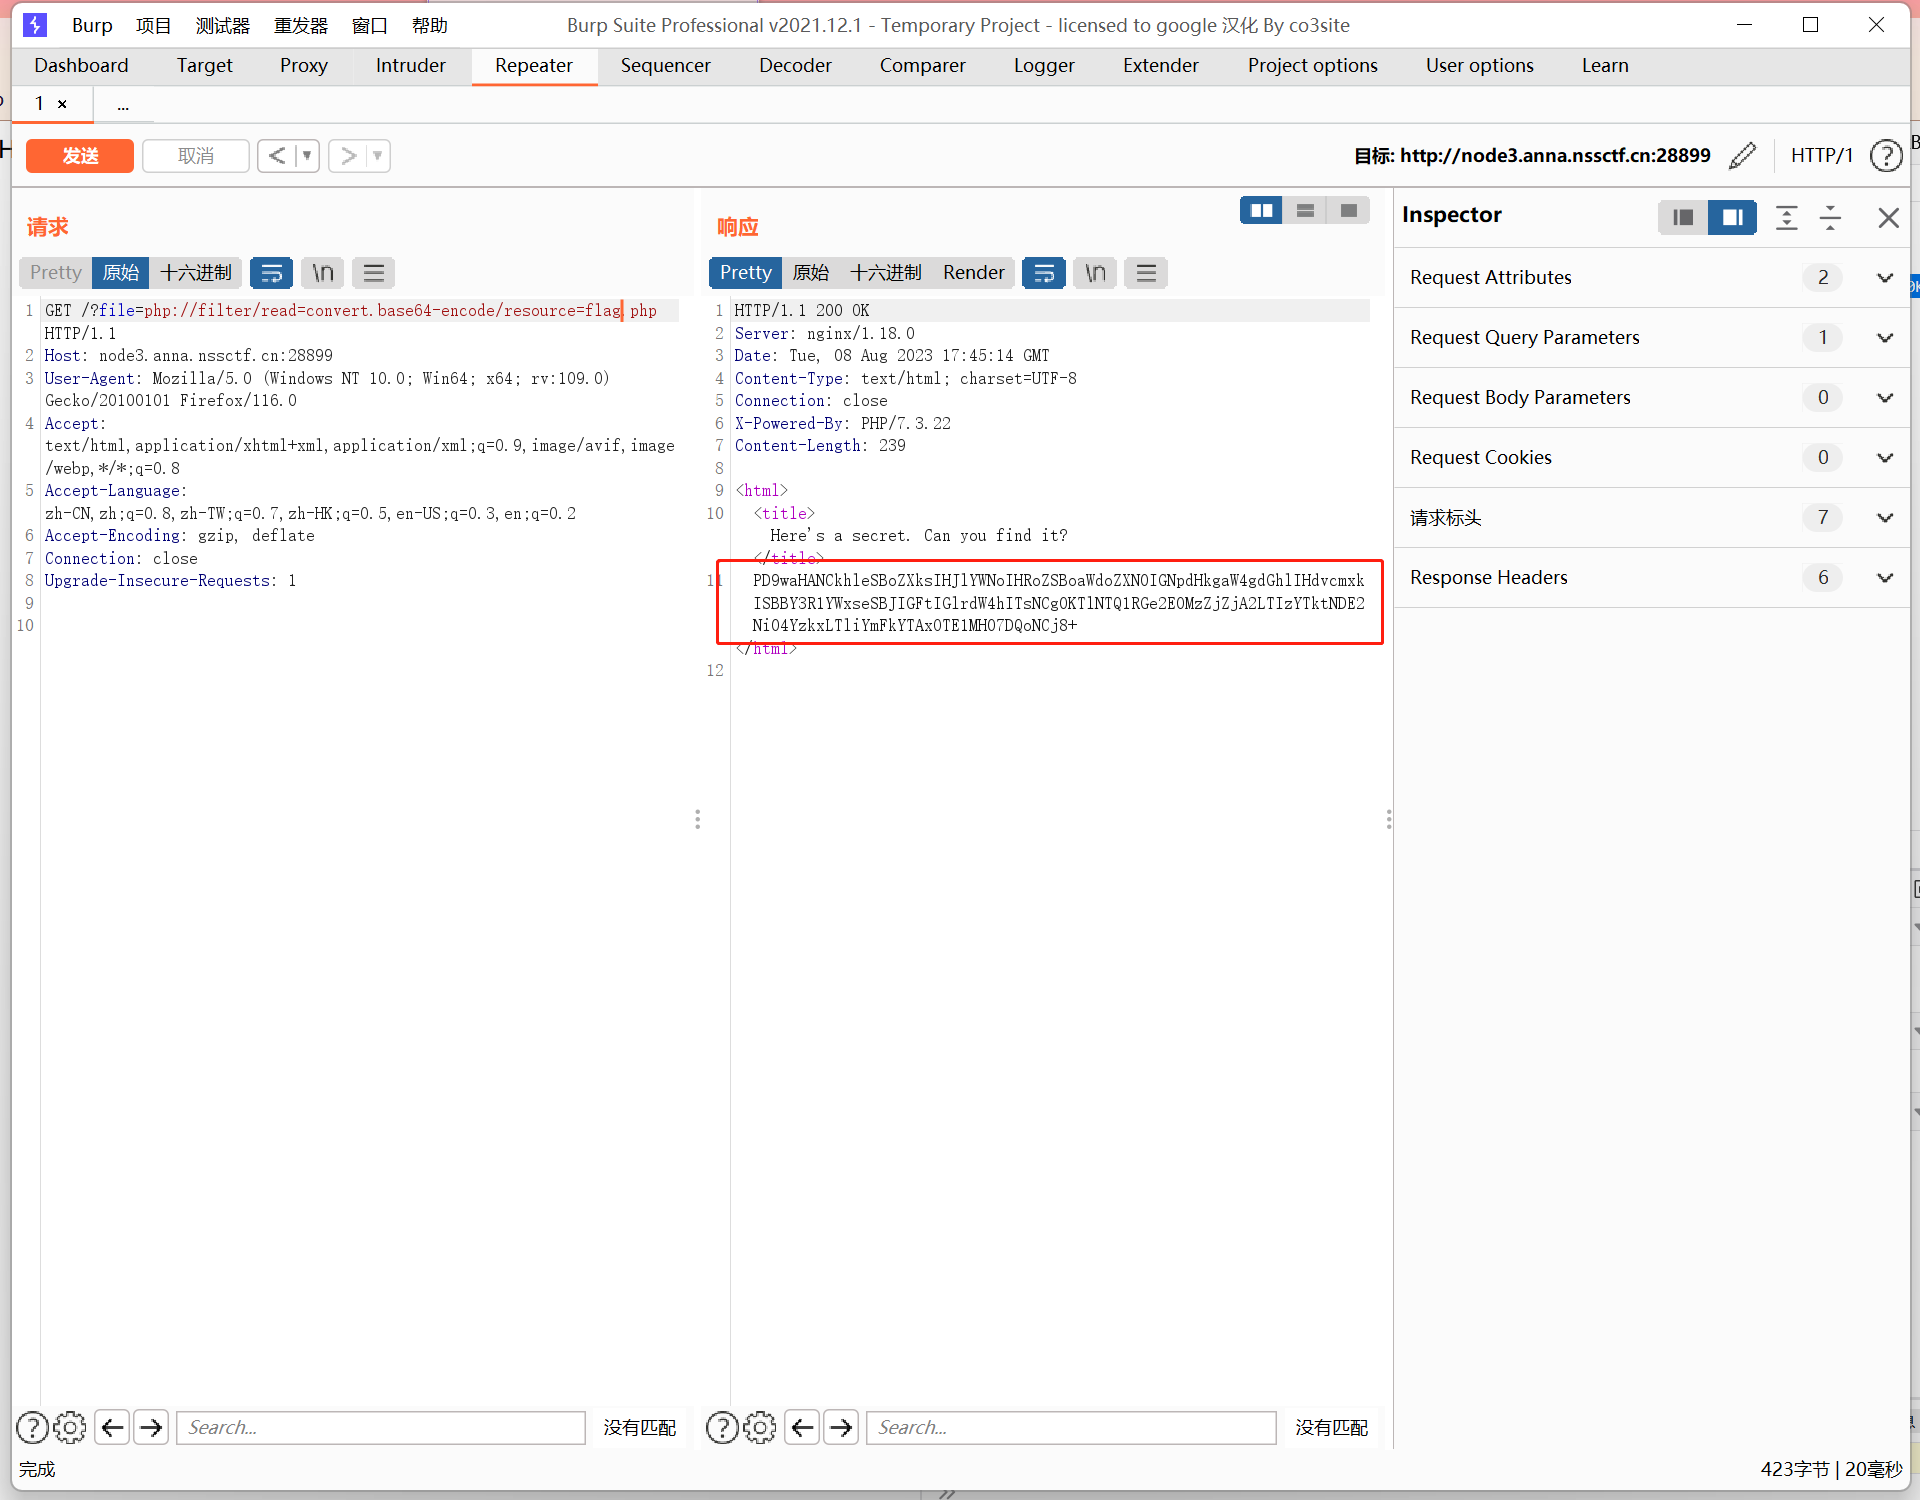
Task: Switch to the Intruder tab
Action: 411,66
